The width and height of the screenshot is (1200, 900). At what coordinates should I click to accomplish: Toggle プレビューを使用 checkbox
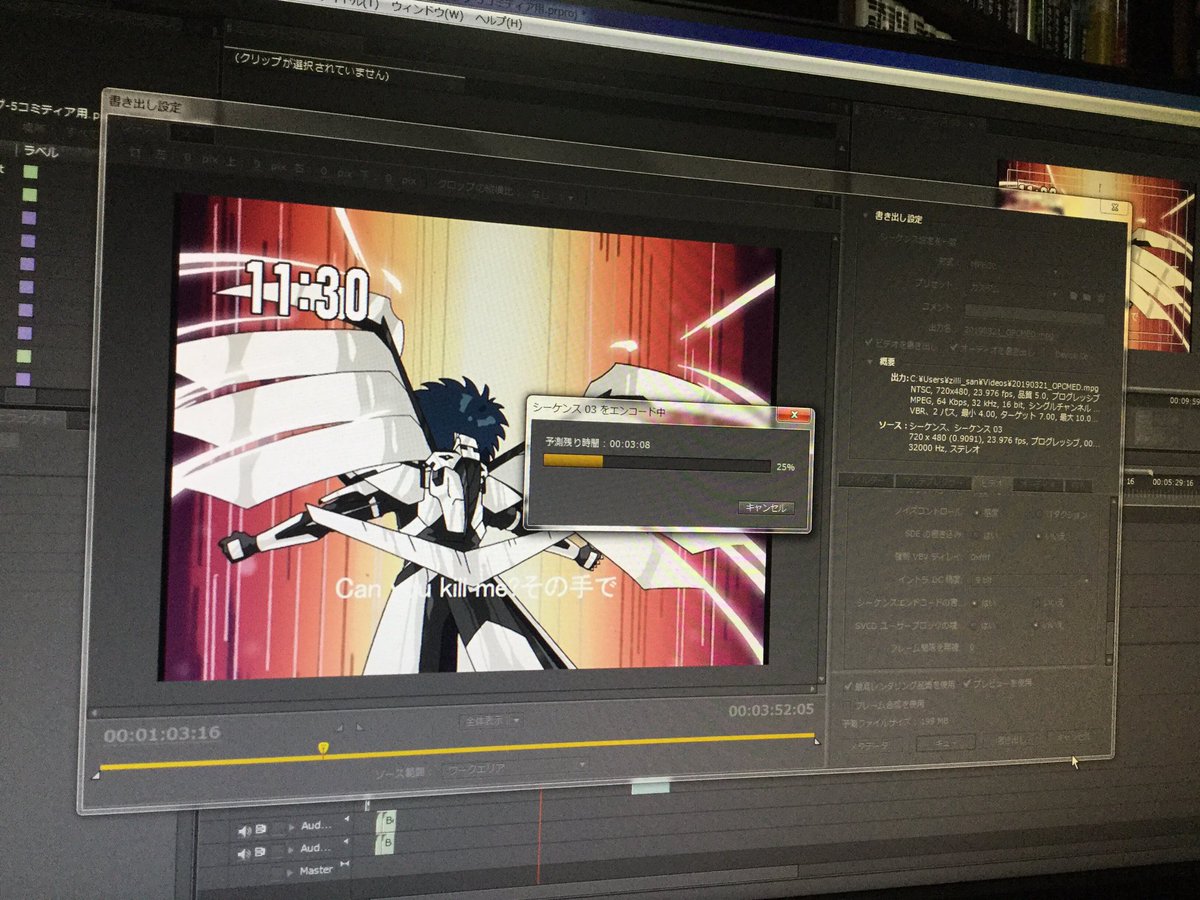(x=967, y=684)
